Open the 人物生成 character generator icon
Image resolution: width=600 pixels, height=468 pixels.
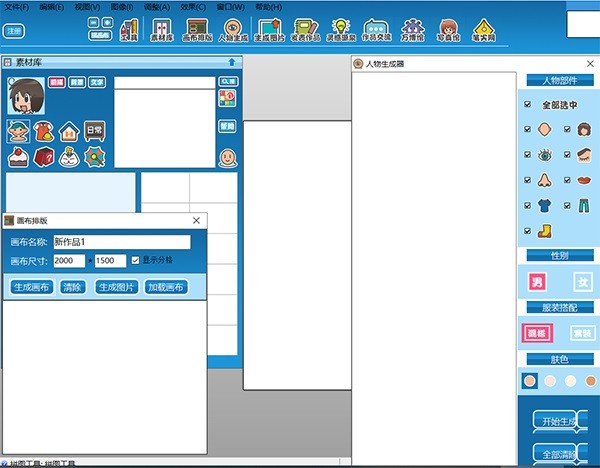(231, 30)
